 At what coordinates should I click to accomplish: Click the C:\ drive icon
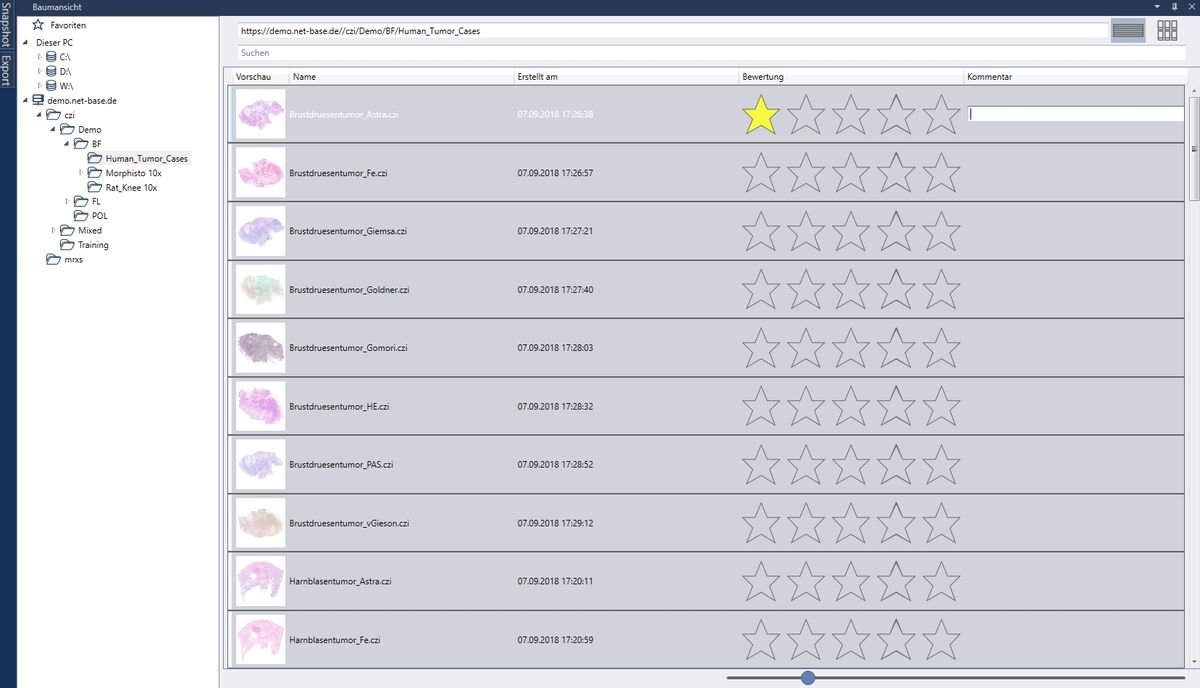(51, 57)
